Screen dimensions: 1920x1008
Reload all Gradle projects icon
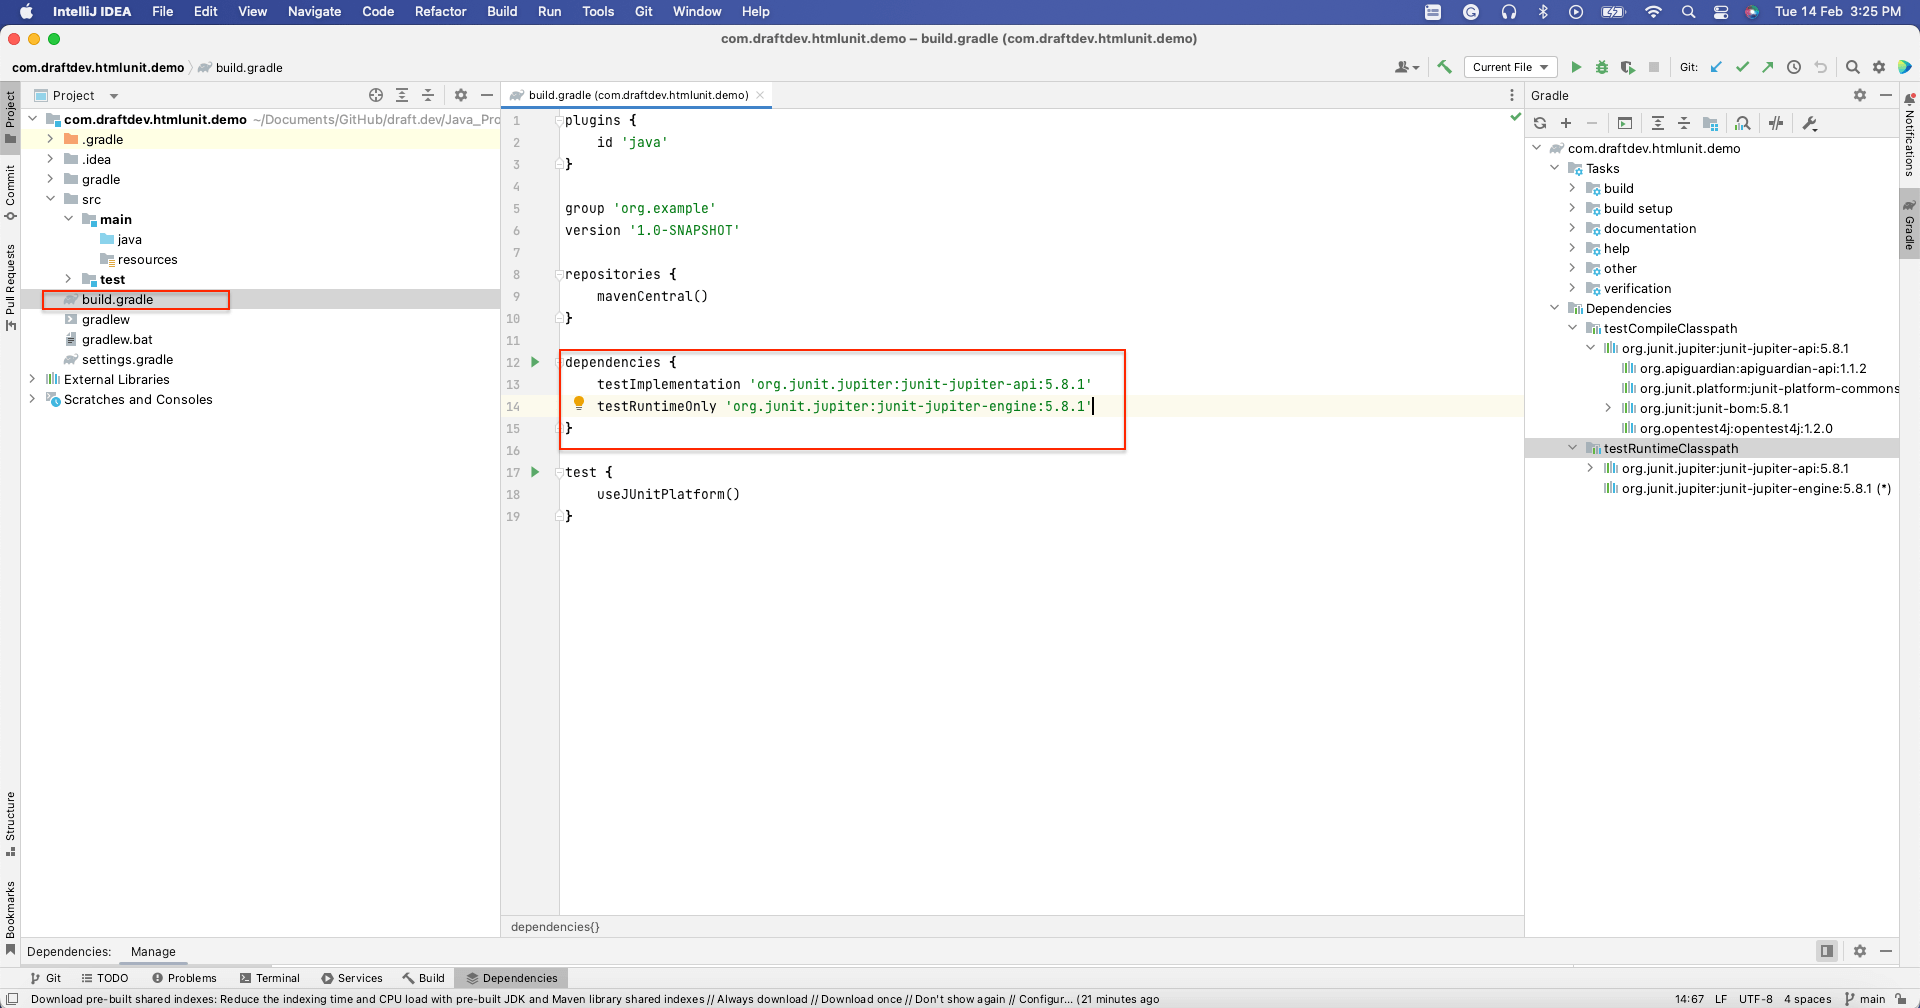[x=1540, y=123]
